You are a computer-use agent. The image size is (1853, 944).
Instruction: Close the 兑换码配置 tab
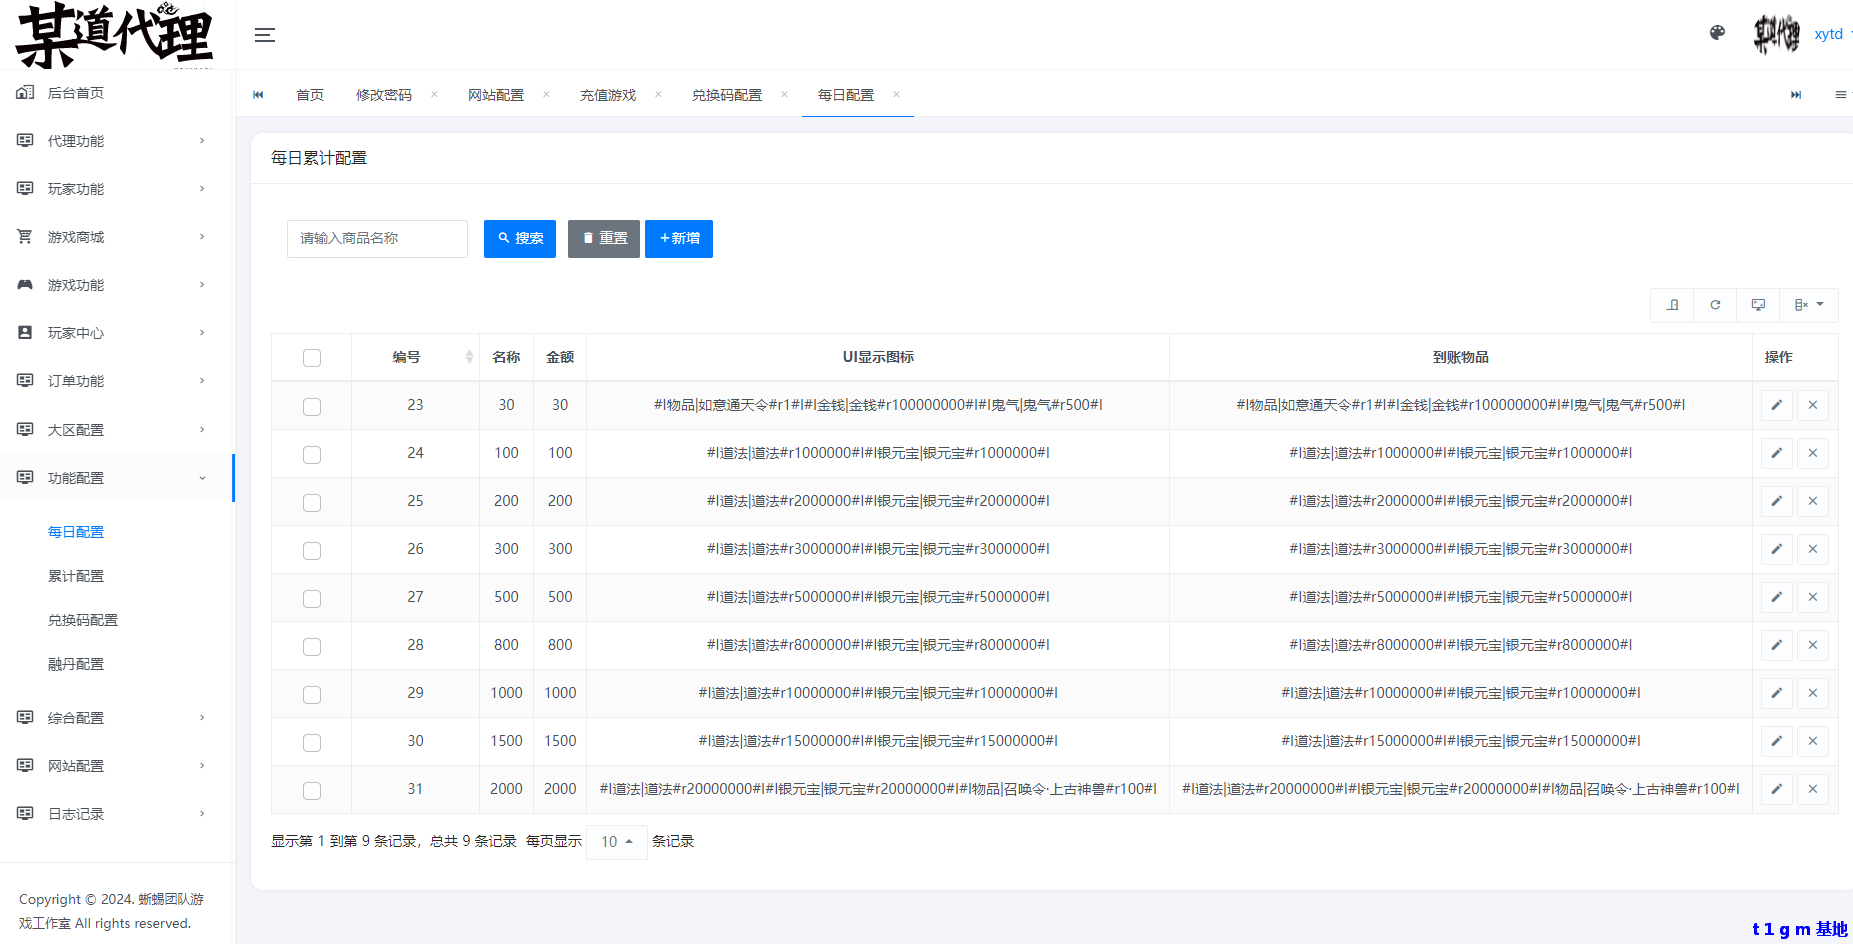(784, 95)
